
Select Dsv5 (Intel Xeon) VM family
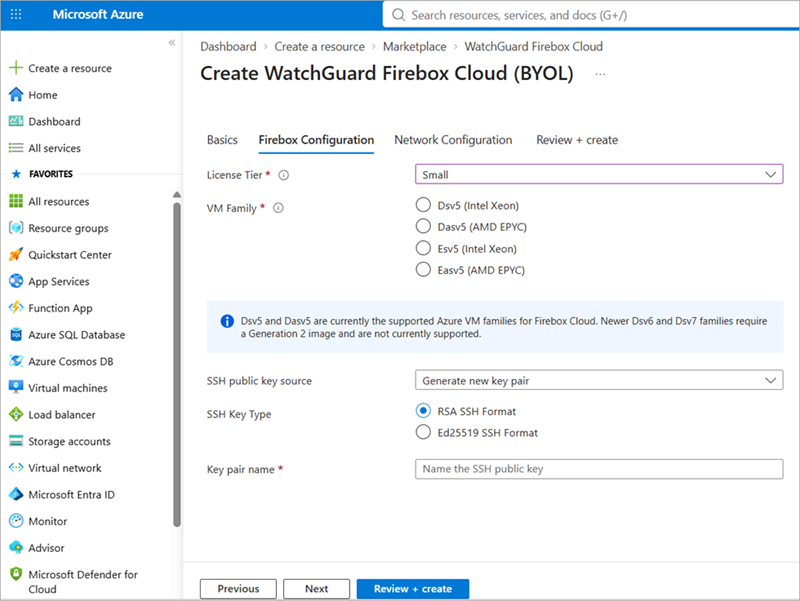(423, 205)
